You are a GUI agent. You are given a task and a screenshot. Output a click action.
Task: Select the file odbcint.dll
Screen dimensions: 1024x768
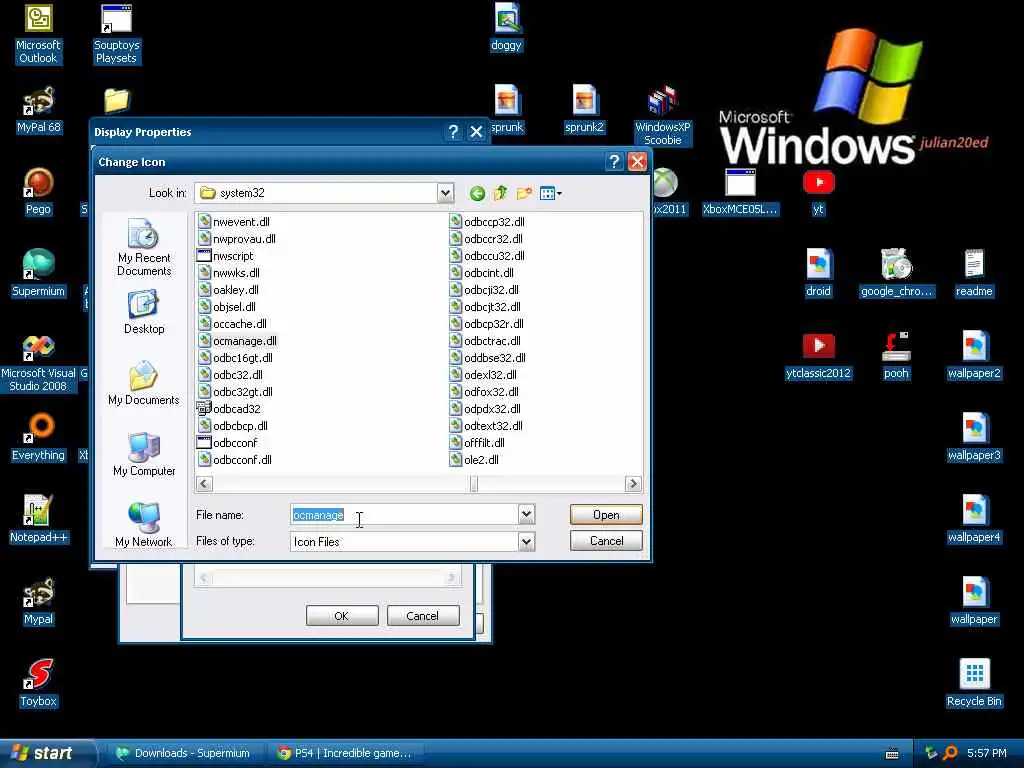[482, 273]
